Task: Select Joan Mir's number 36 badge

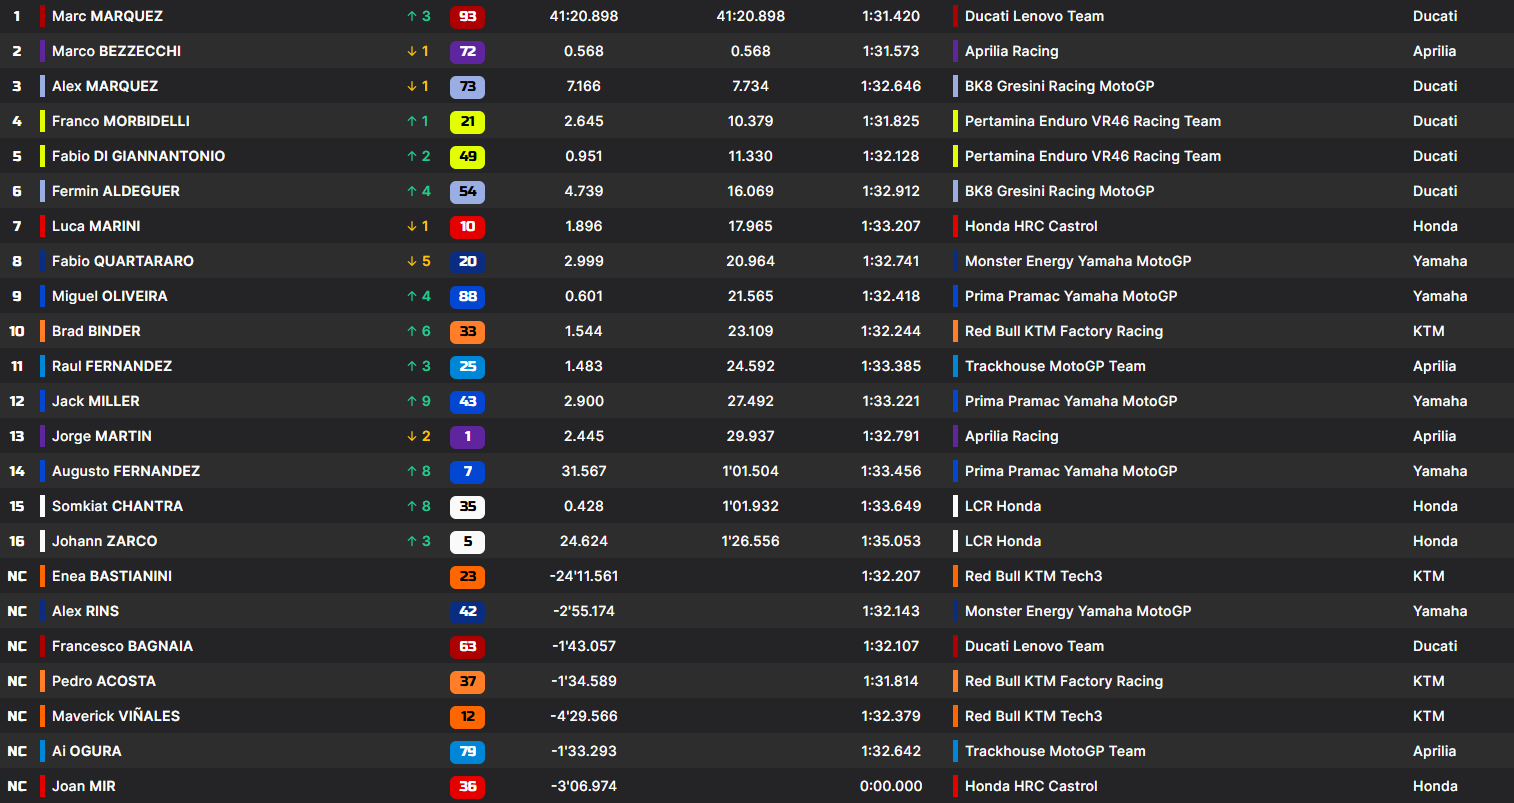Action: click(x=467, y=786)
